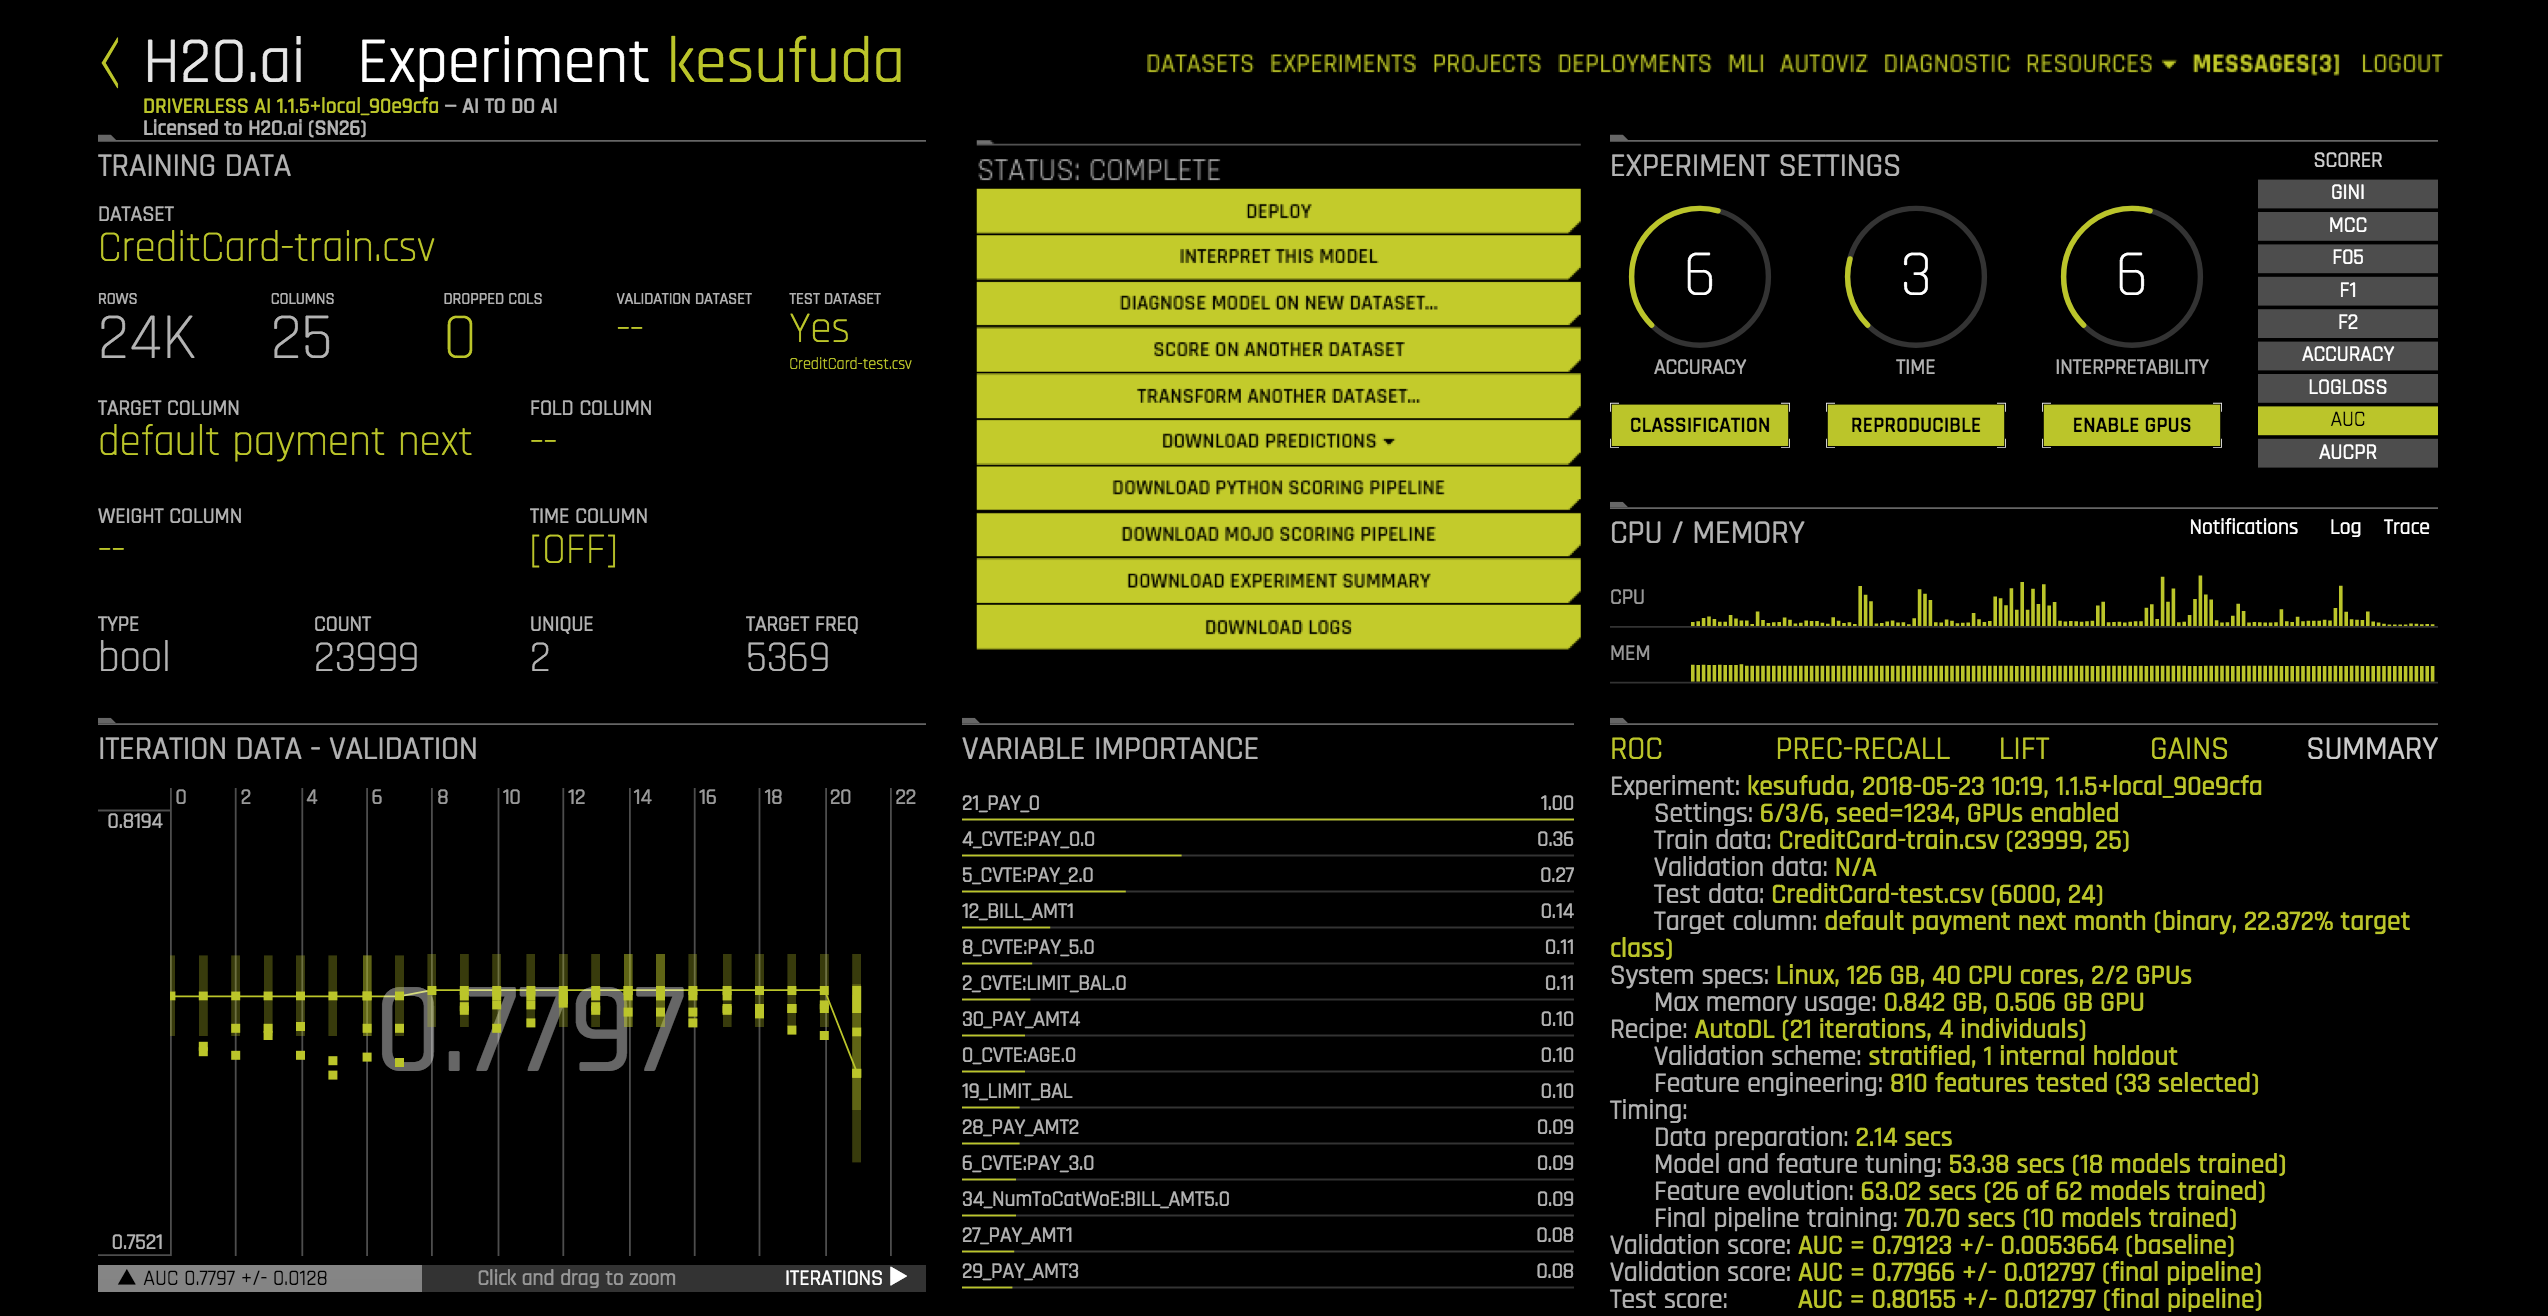The height and width of the screenshot is (1316, 2548).
Task: Click TRANSFORM ANOTHER DATASET
Action: pyautogui.click(x=1278, y=396)
